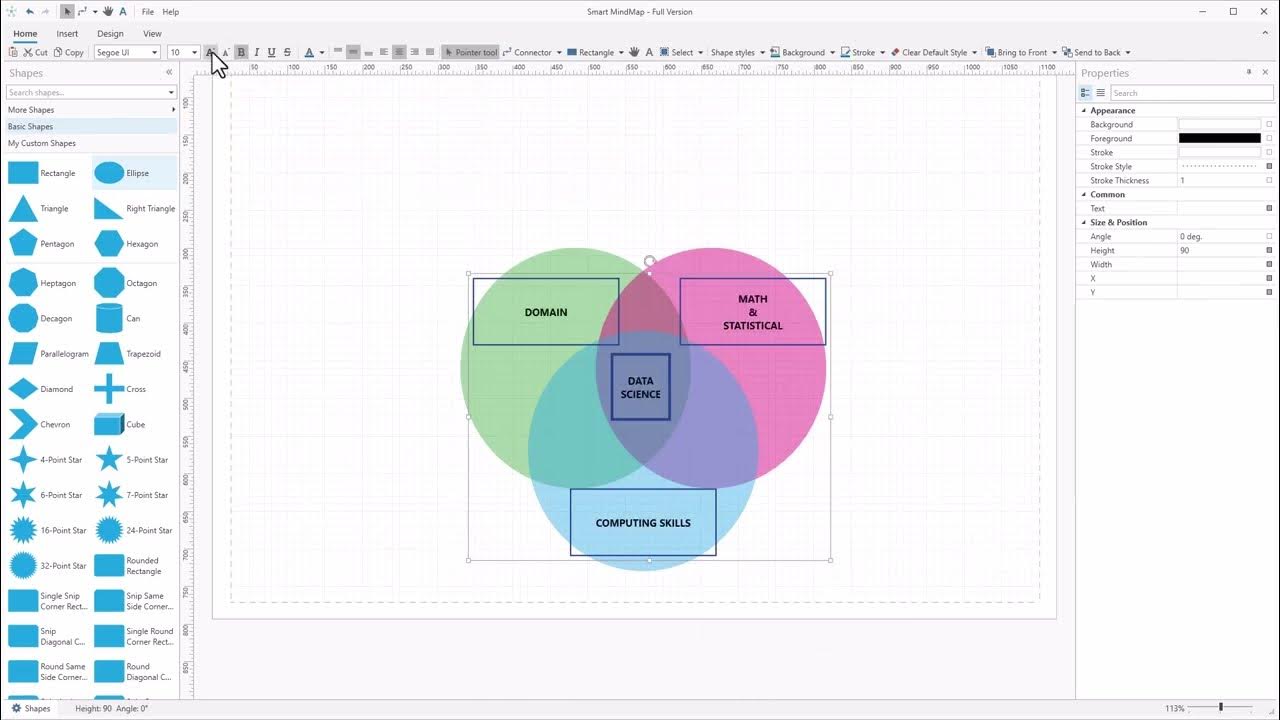1280x720 pixels.
Task: Click the font color A icon
Action: [x=309, y=52]
